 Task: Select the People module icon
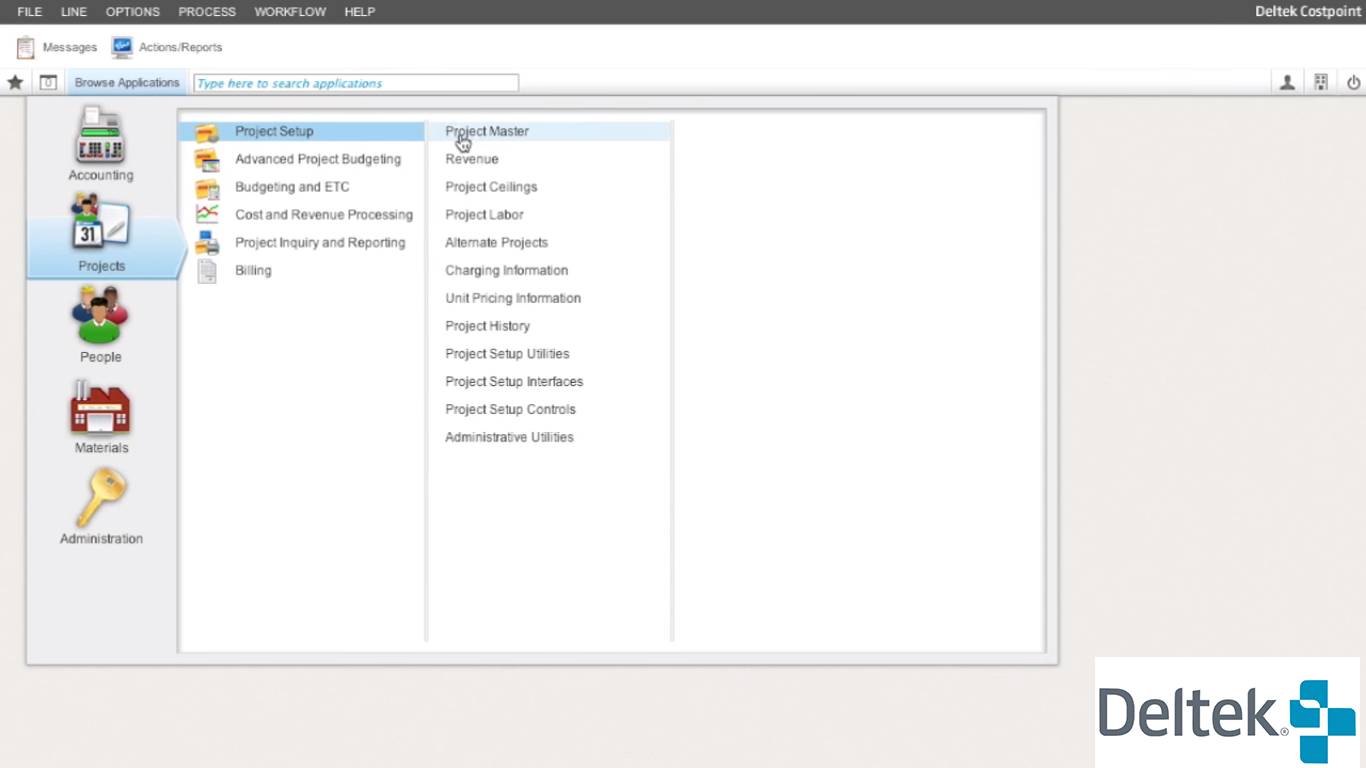tap(100, 316)
